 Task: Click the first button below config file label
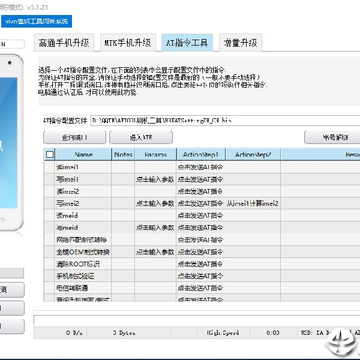[74, 137]
